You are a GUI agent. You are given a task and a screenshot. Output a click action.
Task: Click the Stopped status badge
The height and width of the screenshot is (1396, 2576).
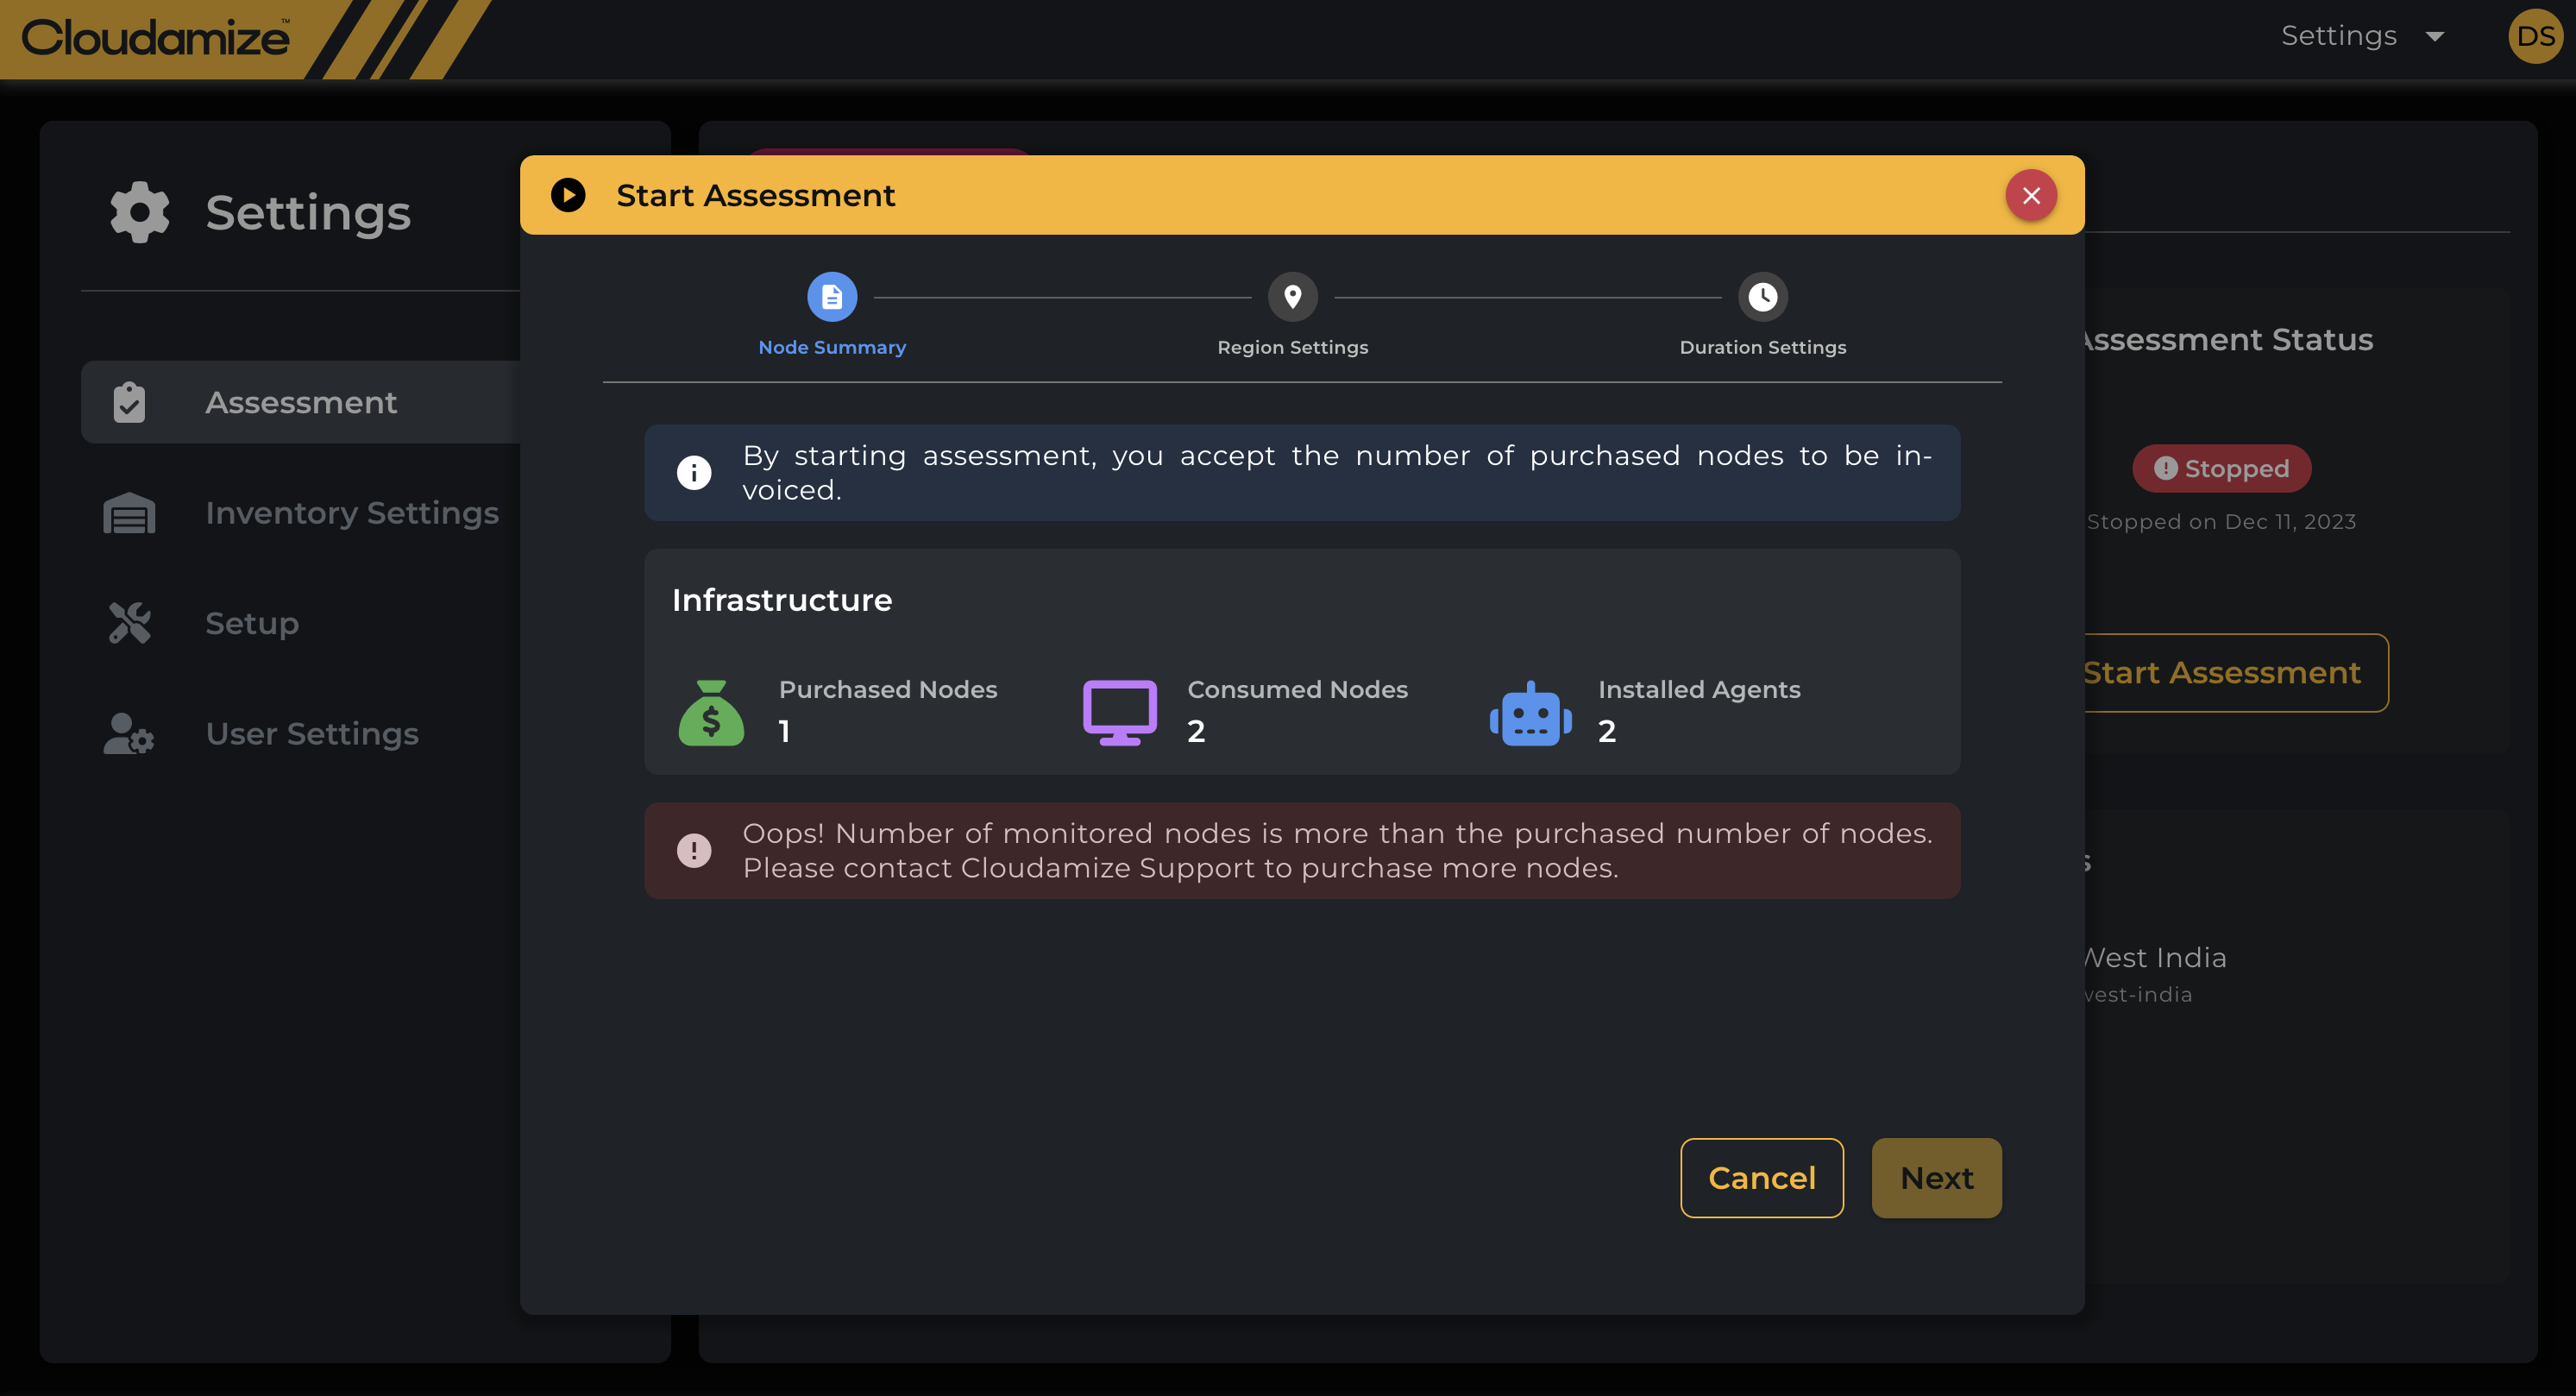2221,468
